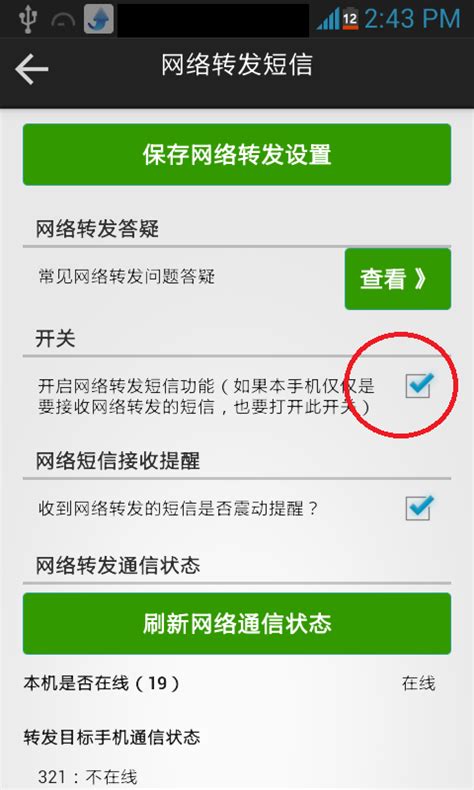The image size is (474, 790).
Task: Tap the 本机是否在线 status row
Action: 229,684
